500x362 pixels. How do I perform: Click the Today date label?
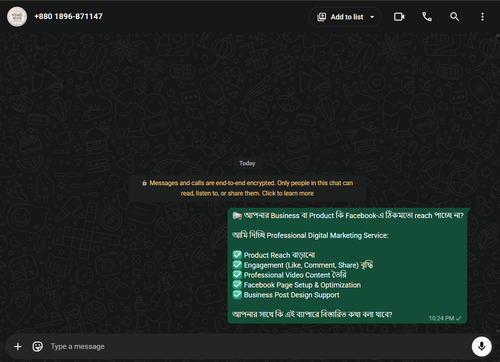pos(247,163)
